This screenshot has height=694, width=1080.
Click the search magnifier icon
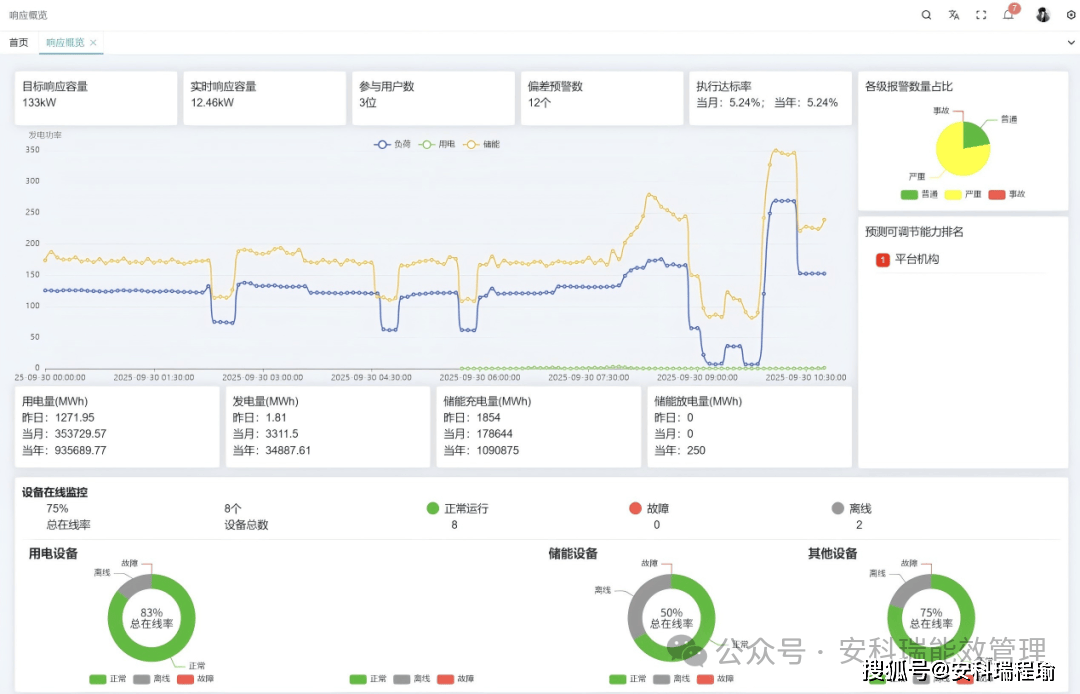pyautogui.click(x=926, y=15)
